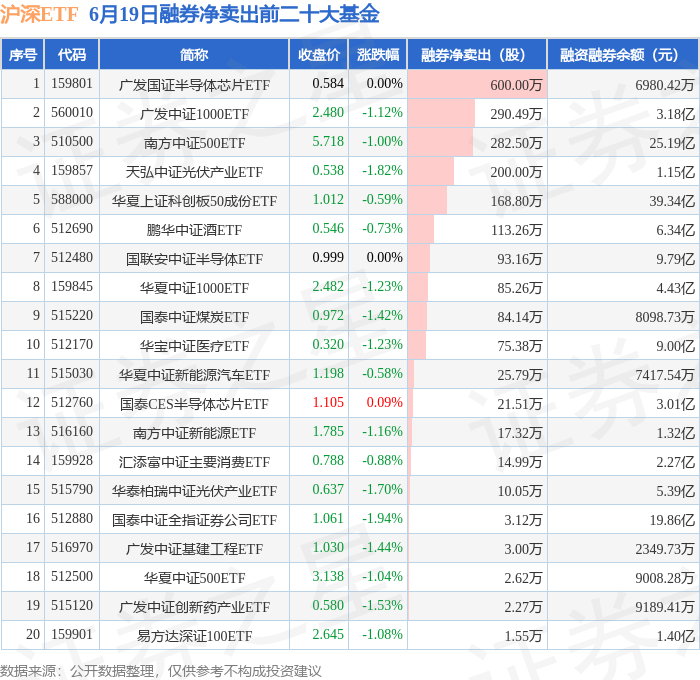Click the closing price 0.999
Viewport: 700px width, 680px height.
tap(328, 258)
